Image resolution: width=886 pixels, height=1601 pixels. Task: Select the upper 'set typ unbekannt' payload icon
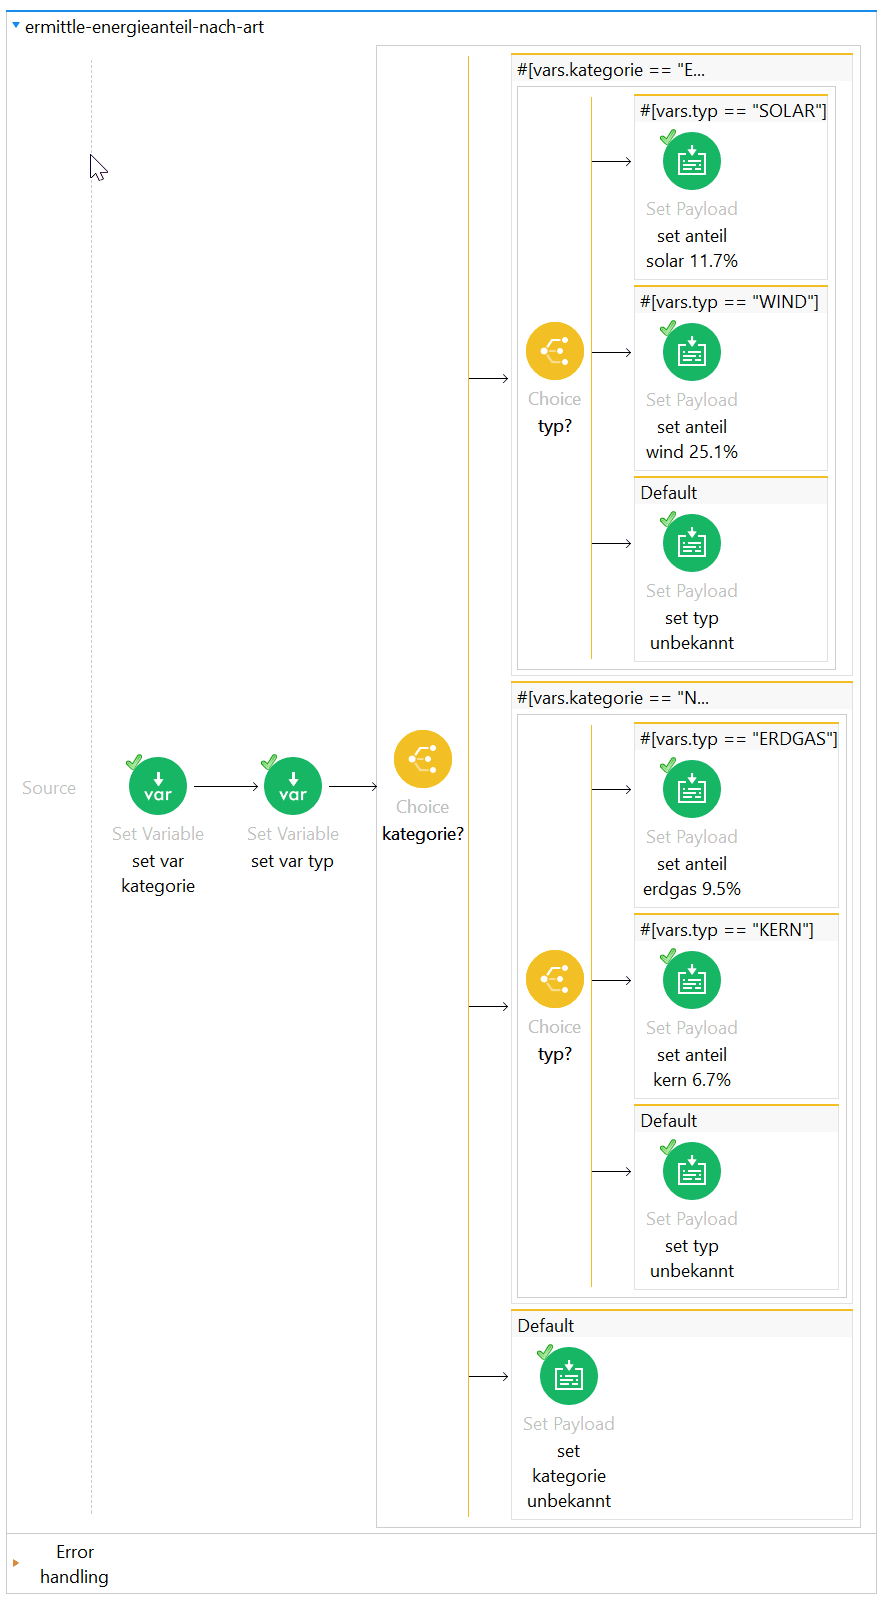[x=692, y=543]
